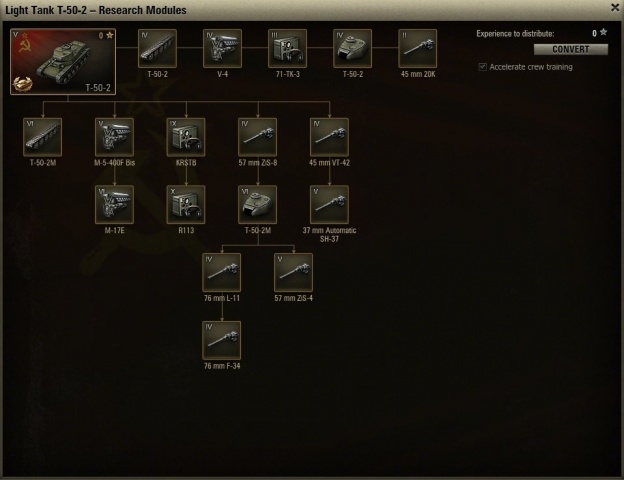Select the T-50-2 tank vehicle card
This screenshot has width=624, height=480.
63,61
